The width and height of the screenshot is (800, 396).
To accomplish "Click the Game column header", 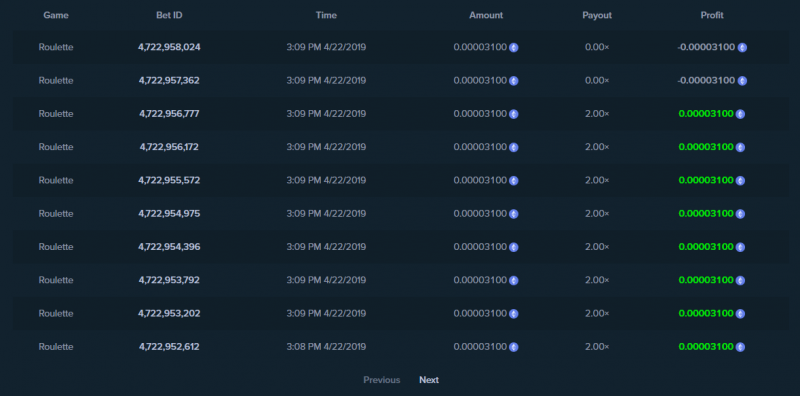I will click(56, 15).
